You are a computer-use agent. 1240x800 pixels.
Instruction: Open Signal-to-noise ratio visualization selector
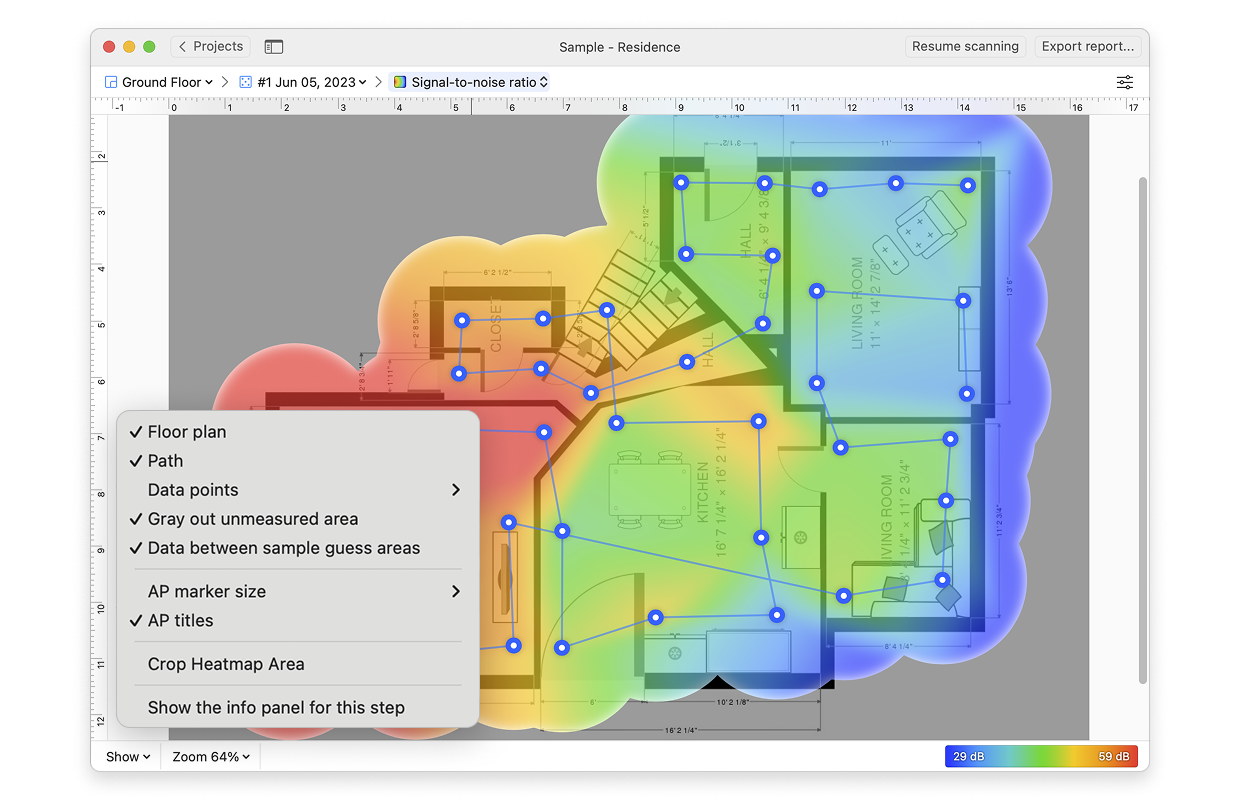470,82
